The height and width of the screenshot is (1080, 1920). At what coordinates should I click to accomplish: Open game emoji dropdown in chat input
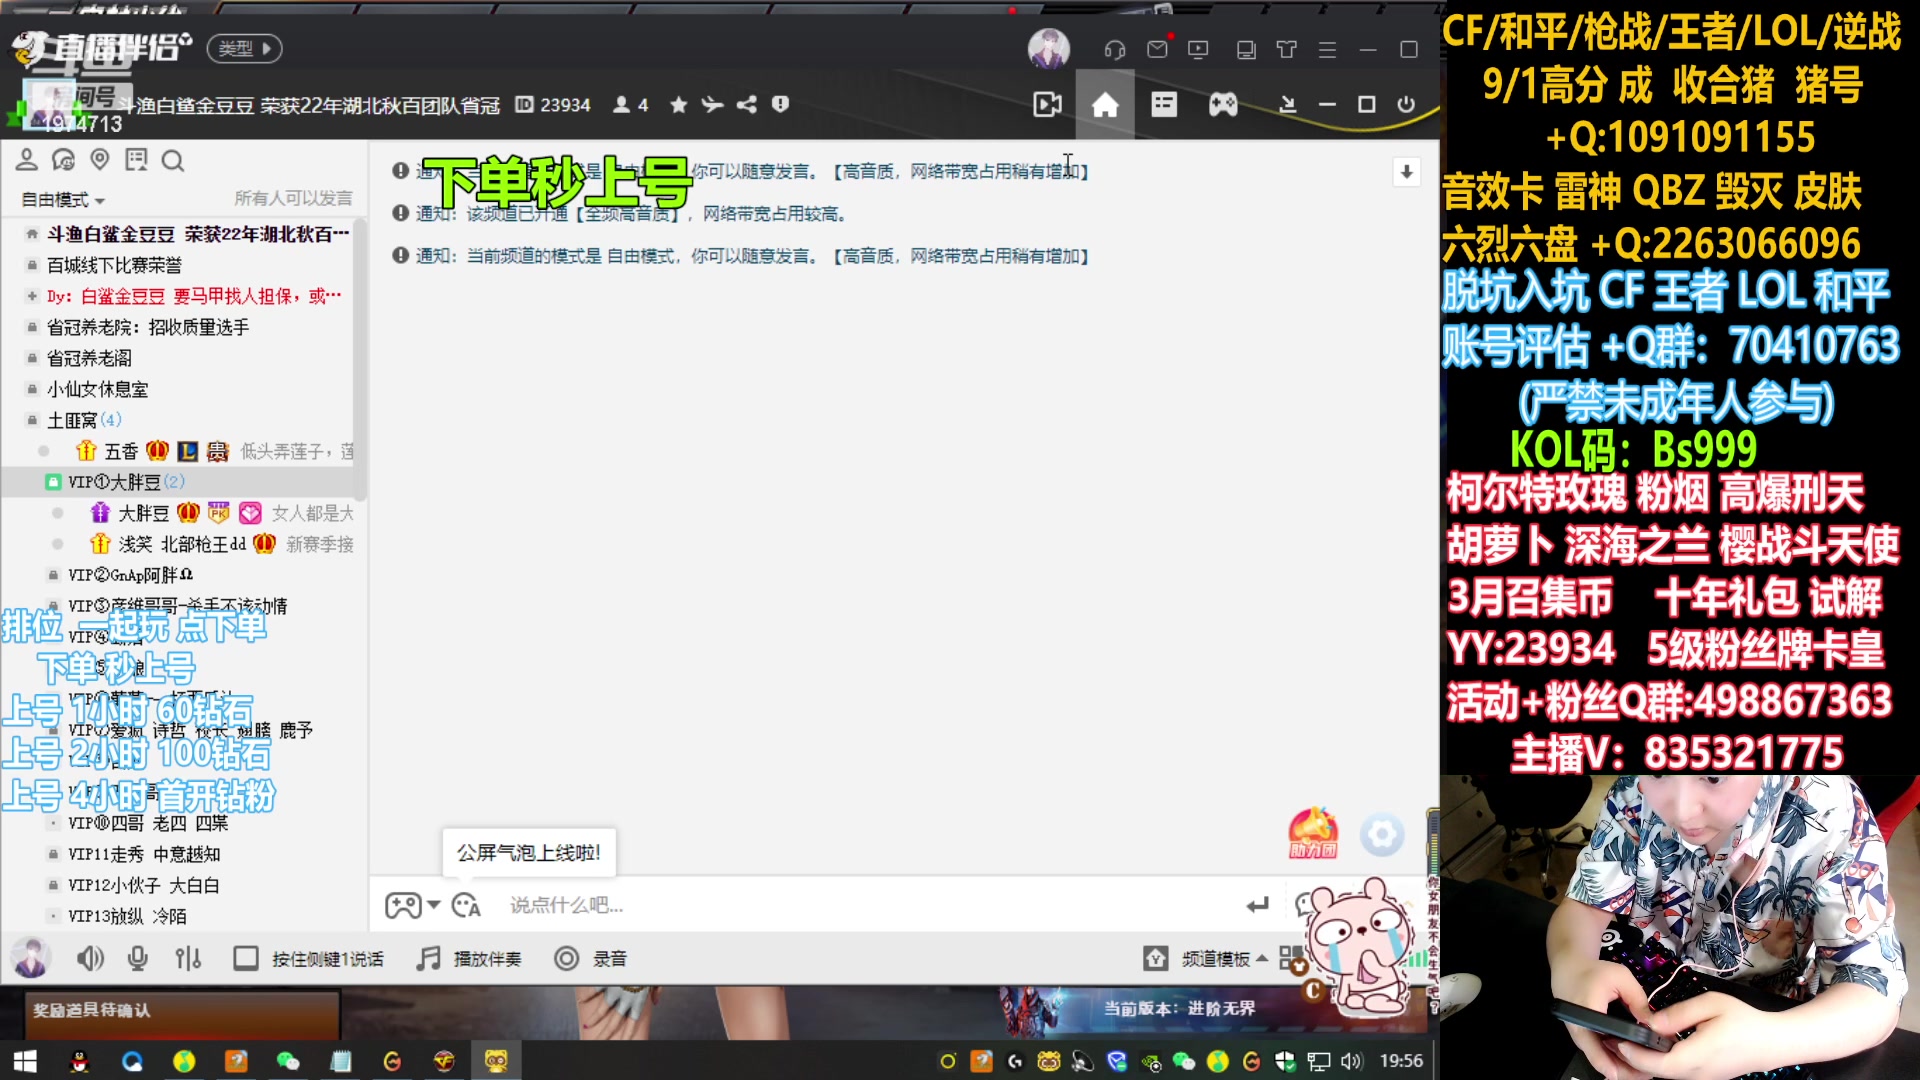click(412, 905)
